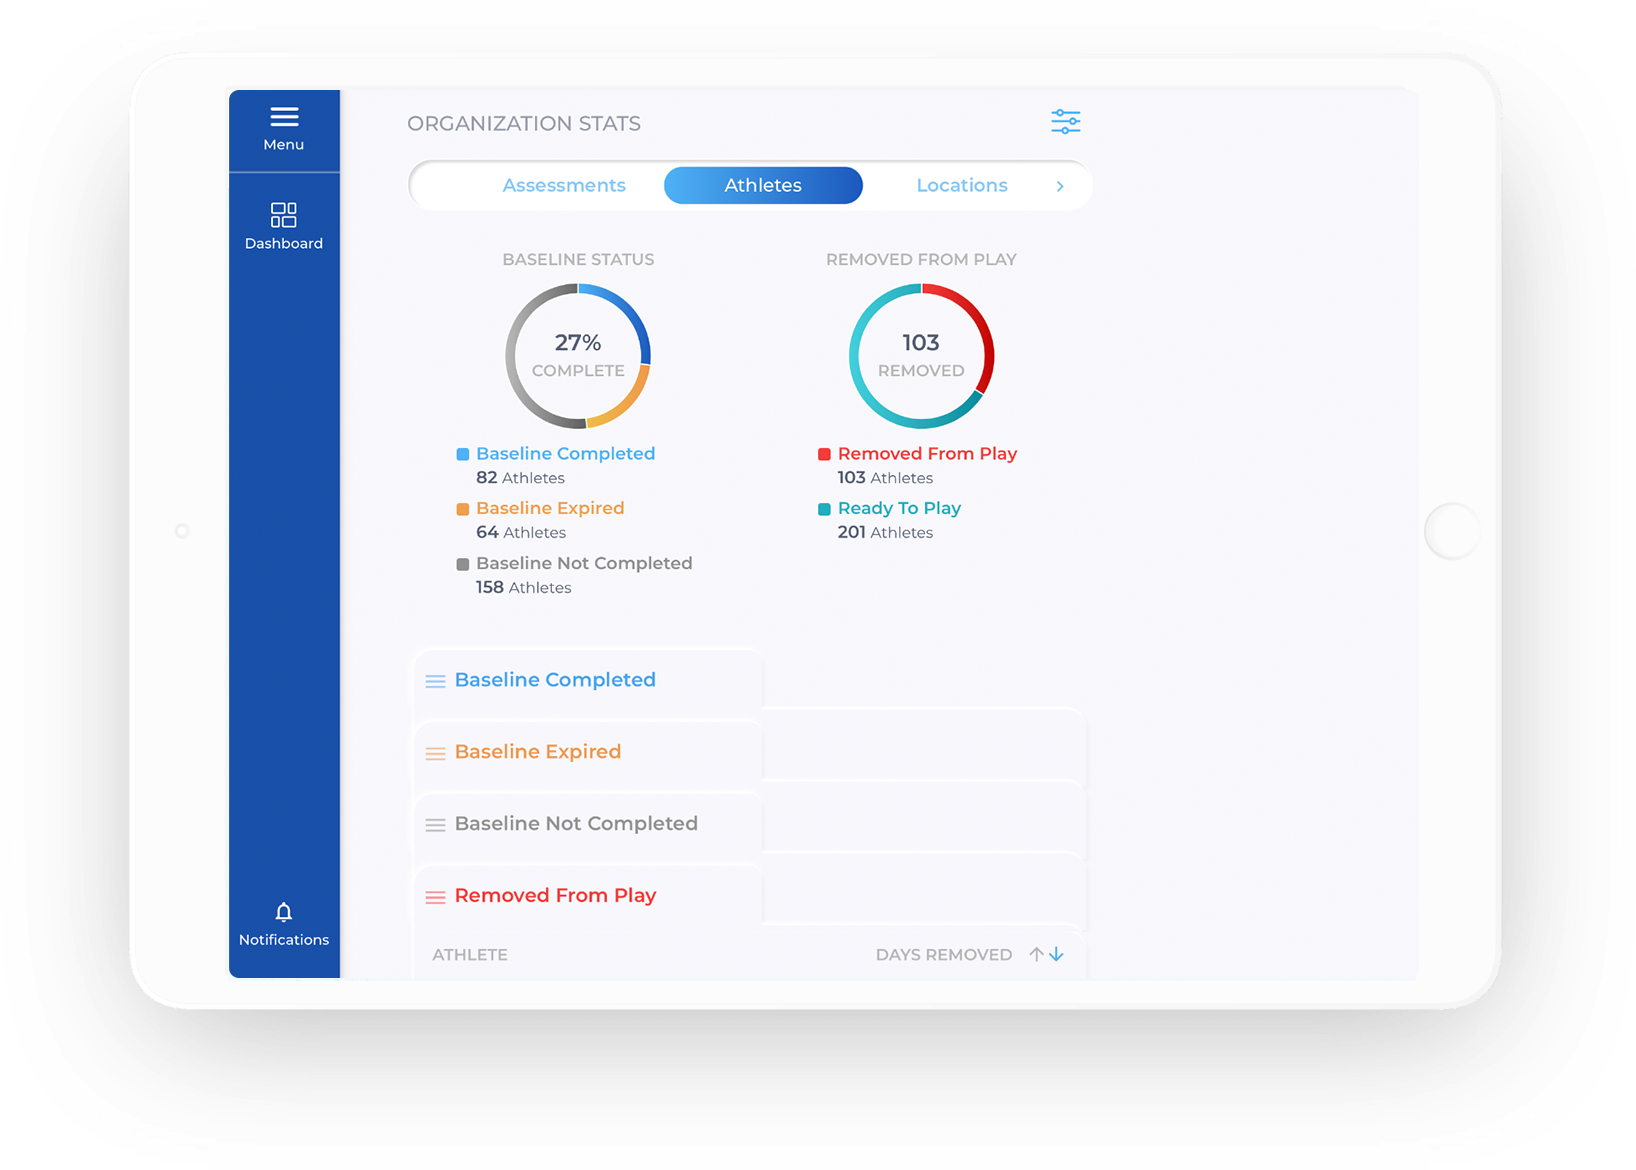This screenshot has height=1170, width=1636.
Task: Click the BASELINE STATUS chart title
Action: (578, 259)
